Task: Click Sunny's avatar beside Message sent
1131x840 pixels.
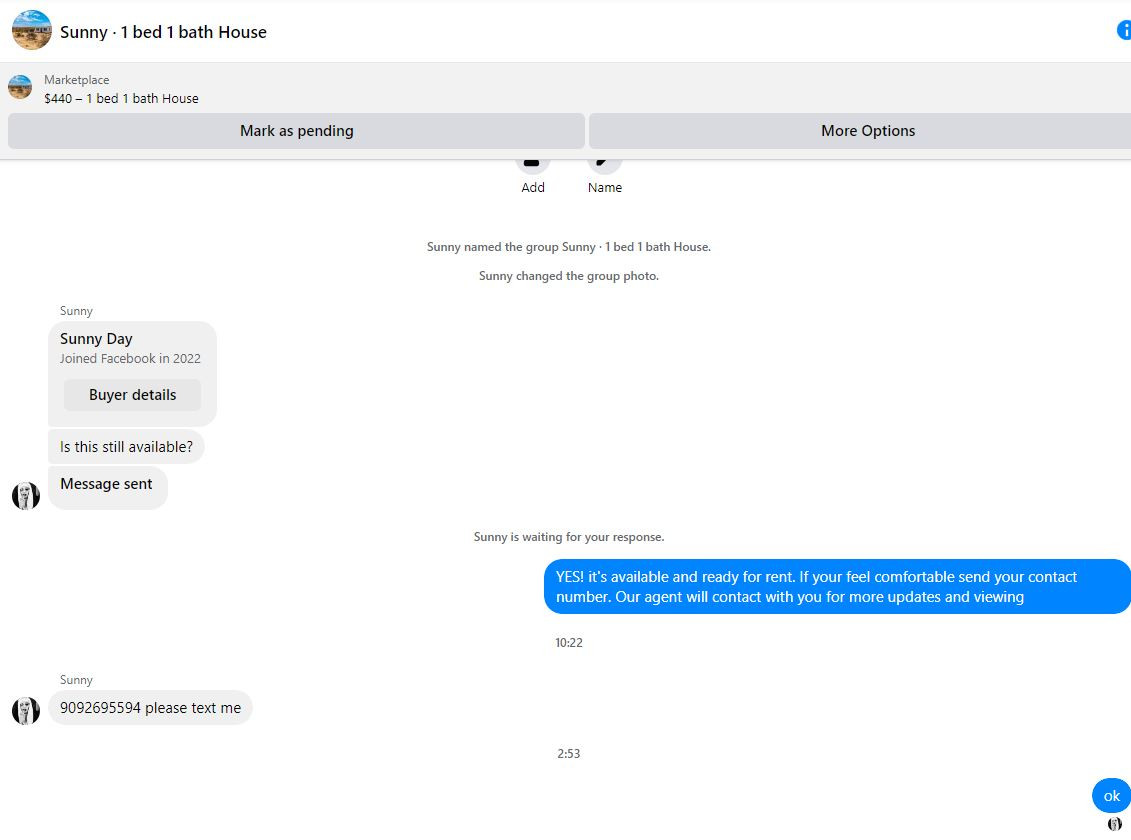Action: tap(26, 496)
